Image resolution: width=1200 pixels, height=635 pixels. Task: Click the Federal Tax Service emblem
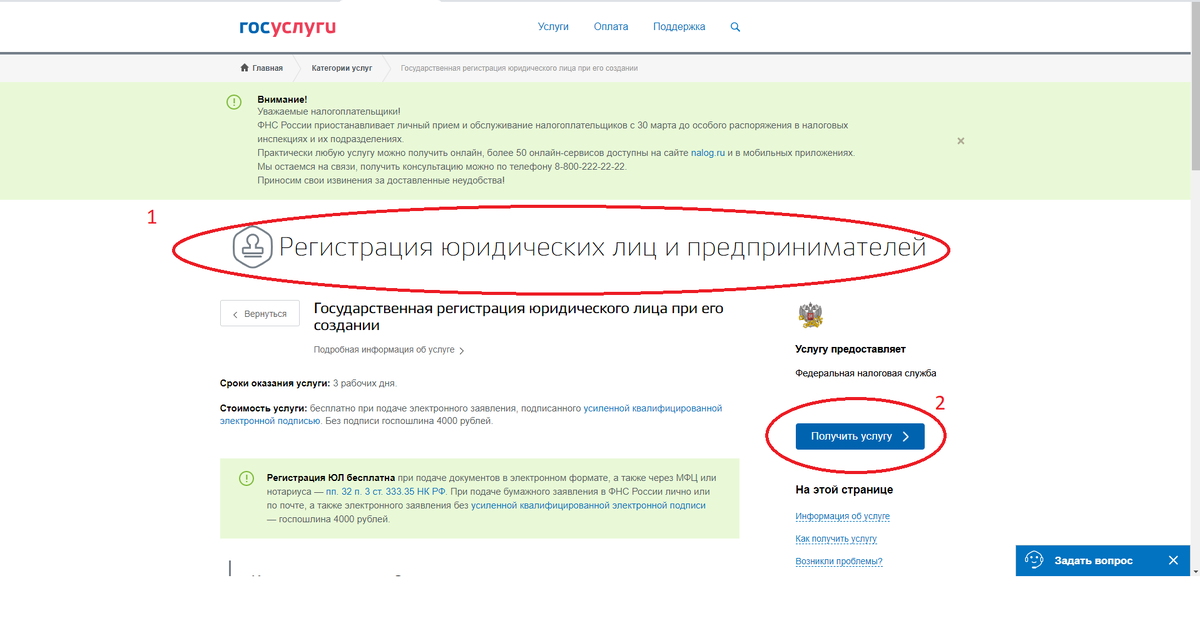(x=811, y=316)
